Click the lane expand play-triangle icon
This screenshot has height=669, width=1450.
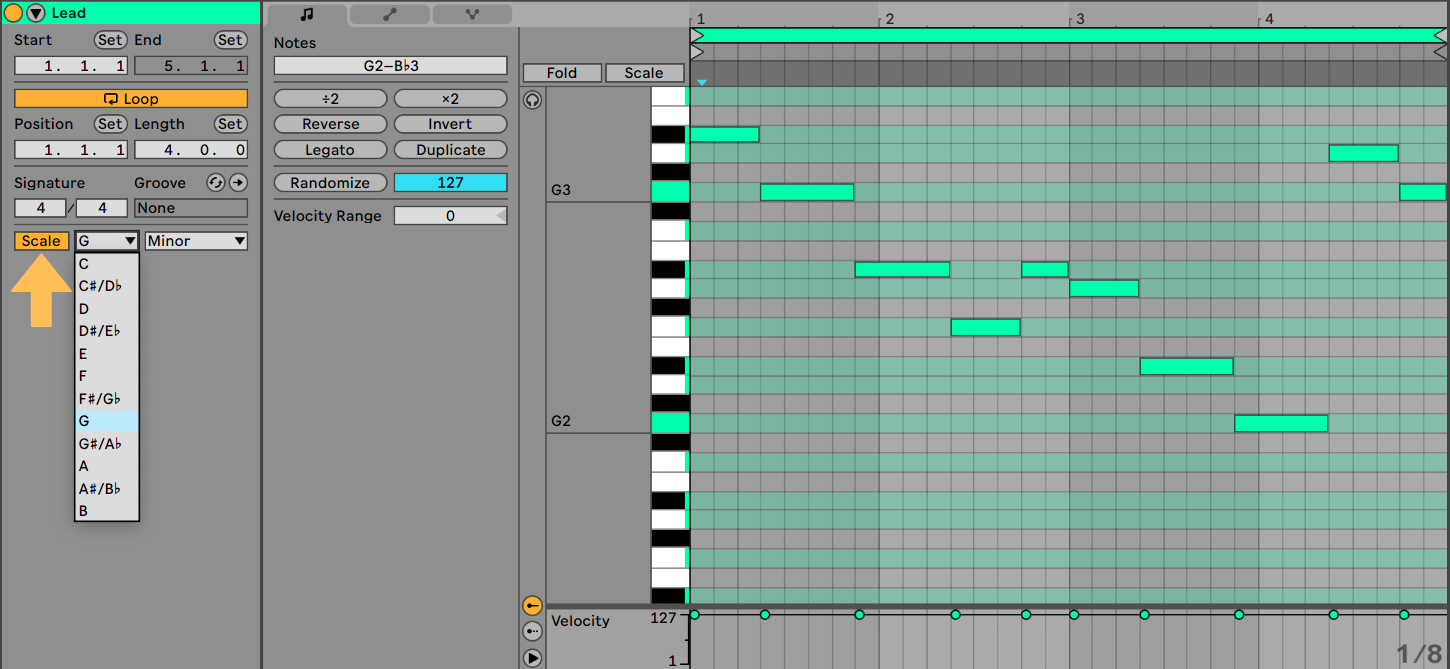[x=532, y=658]
